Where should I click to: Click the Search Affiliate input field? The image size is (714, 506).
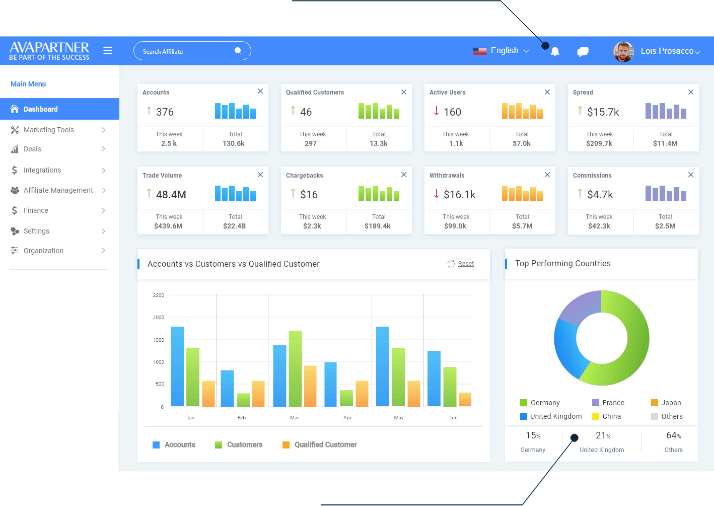tap(185, 51)
